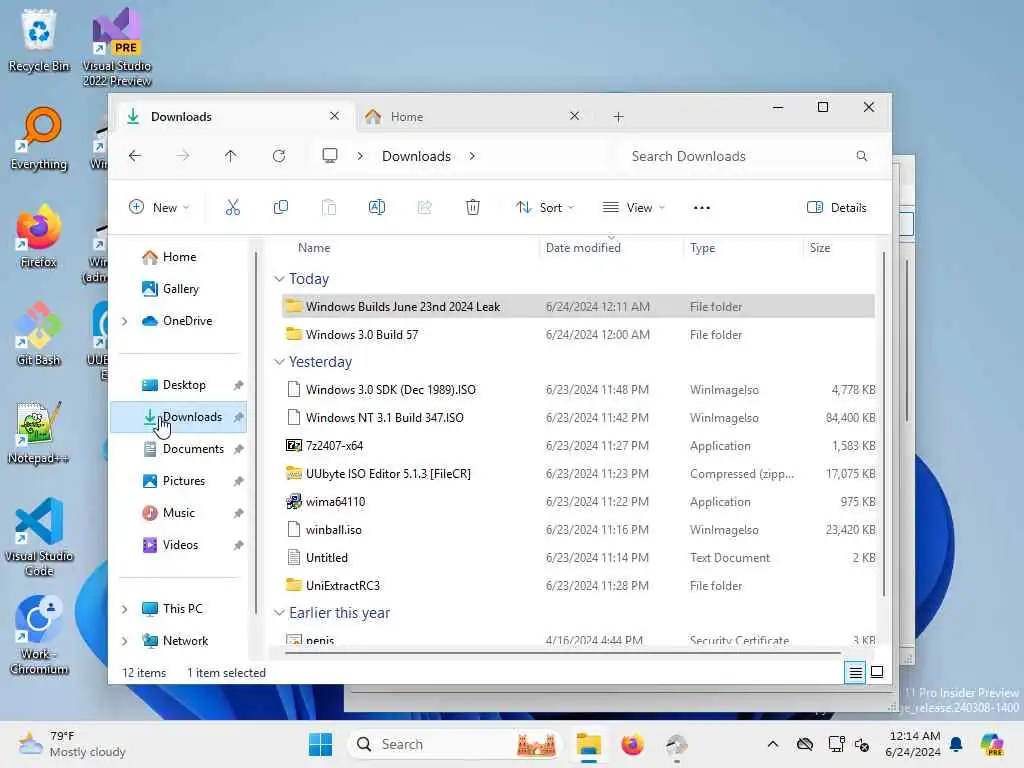Click the This PC monitor icon in address bar
The height and width of the screenshot is (768, 1024).
[330, 155]
